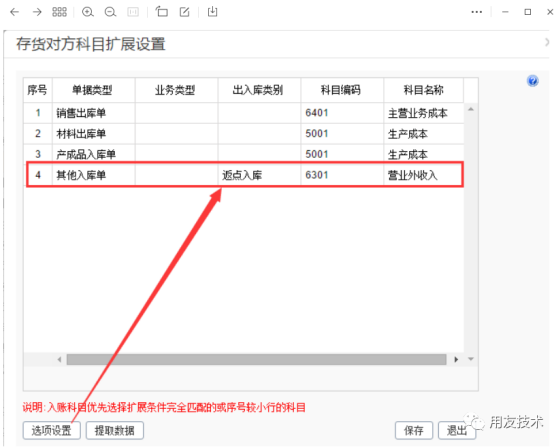Click the forward arrow icon

37,12
